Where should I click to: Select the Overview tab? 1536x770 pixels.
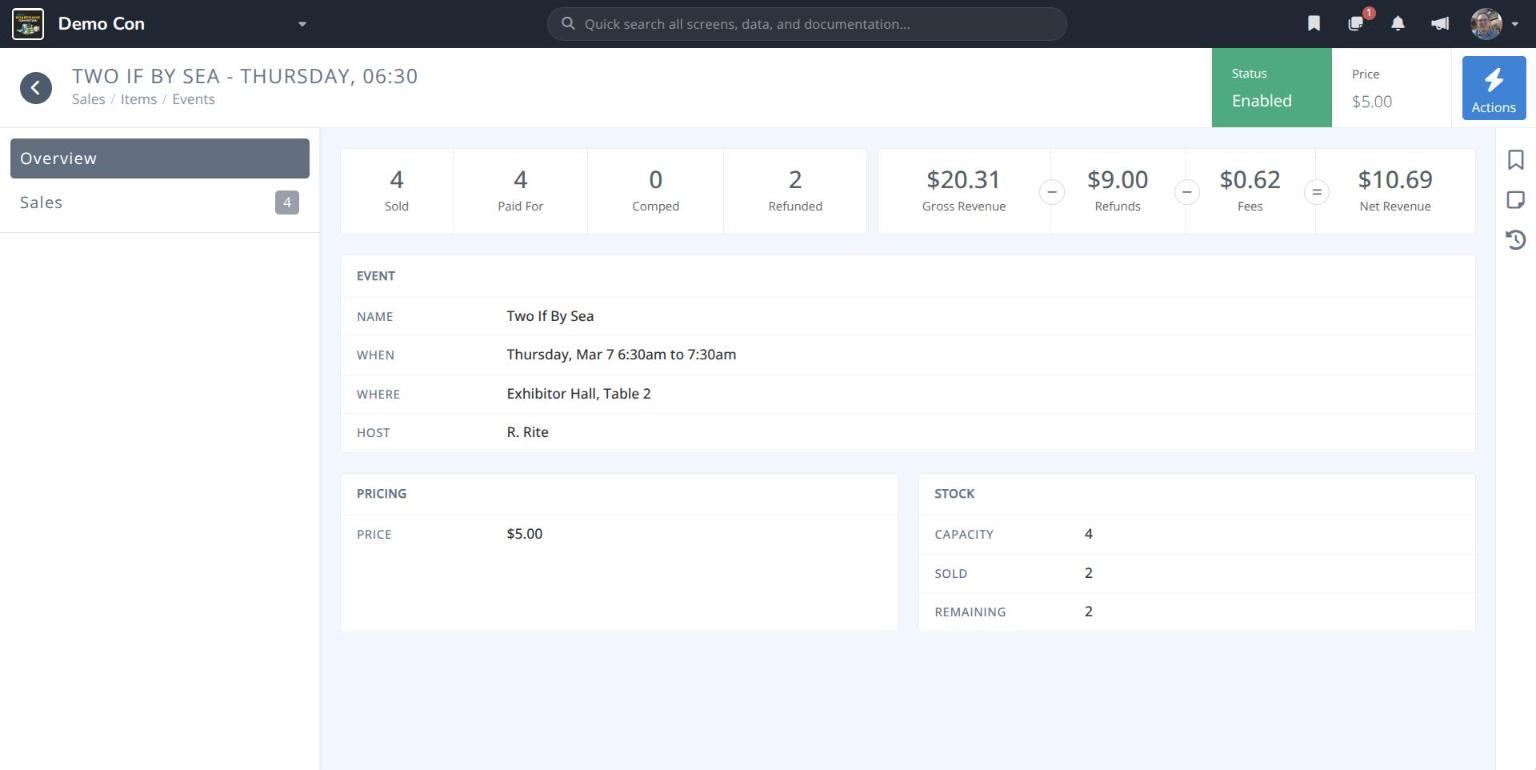160,158
